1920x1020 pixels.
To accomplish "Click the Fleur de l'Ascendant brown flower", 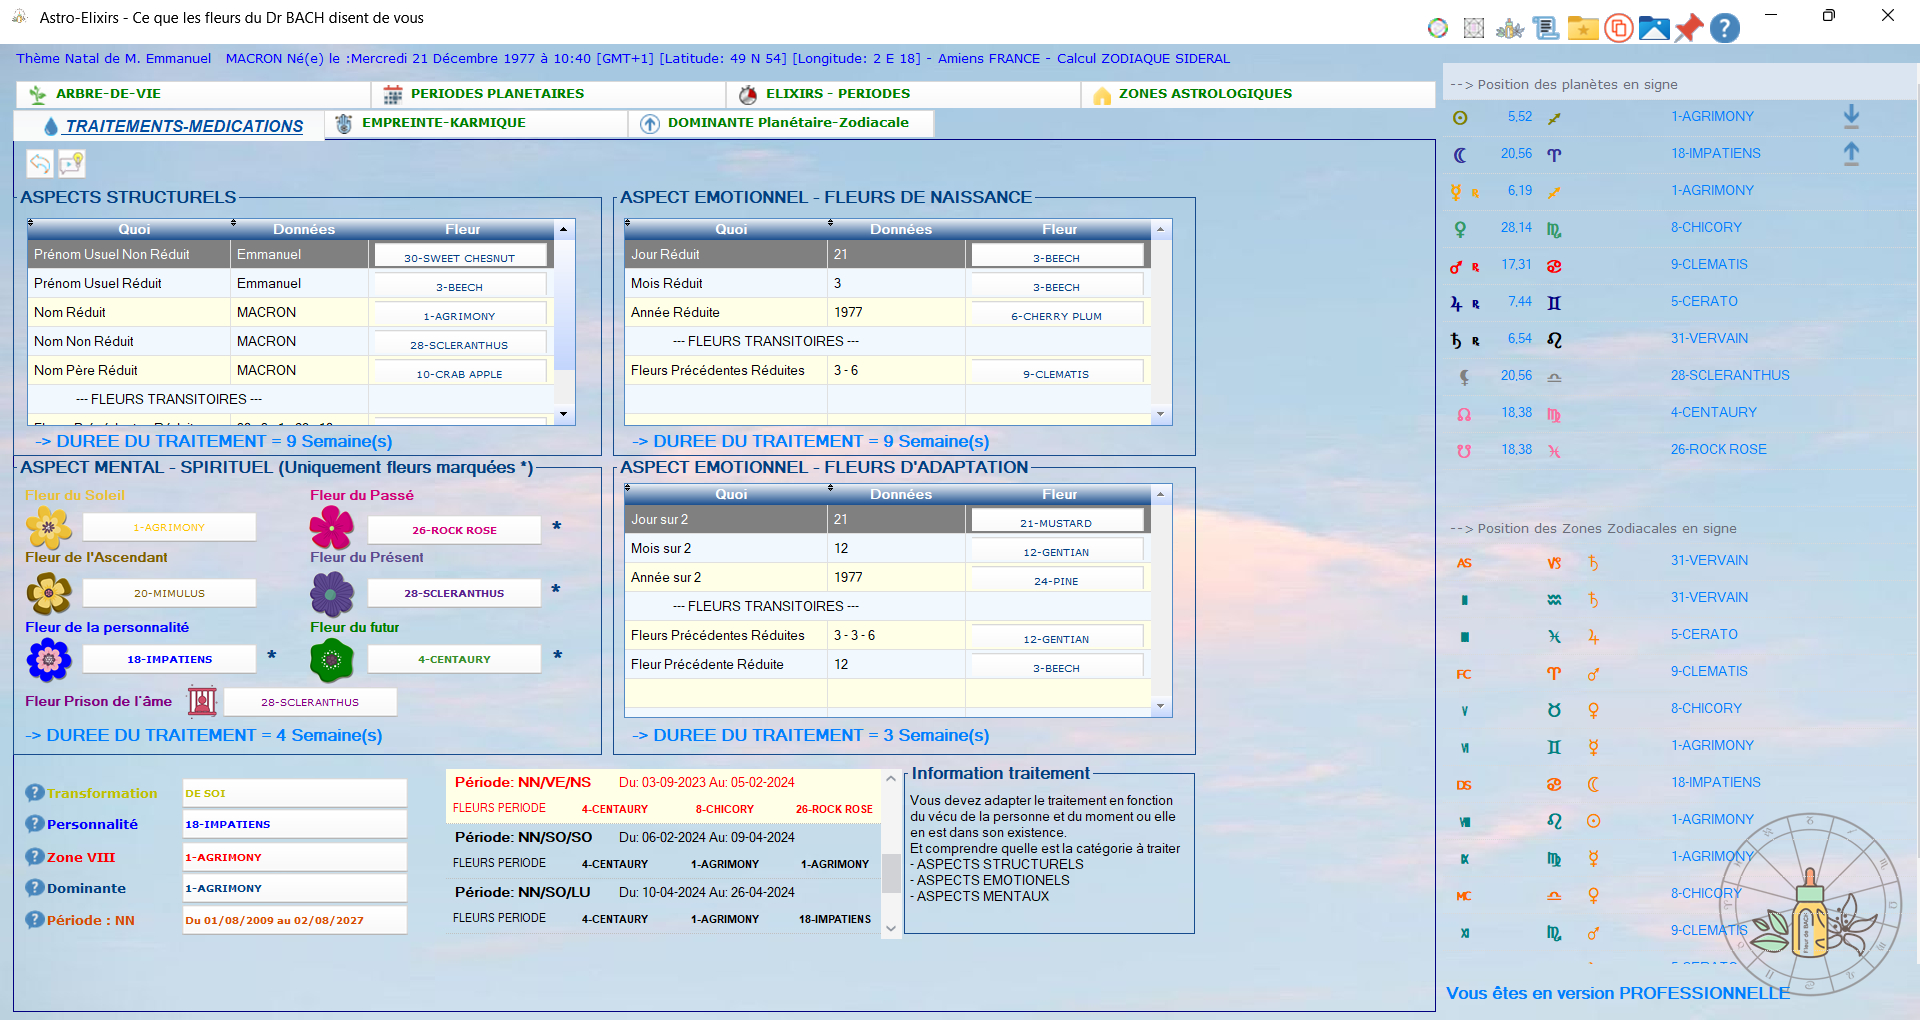I will point(49,593).
